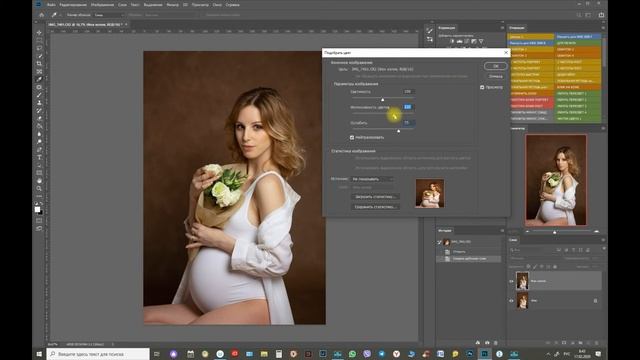This screenshot has width=640, height=360.
Task: Click the Share icon at top right
Action: (601, 15)
